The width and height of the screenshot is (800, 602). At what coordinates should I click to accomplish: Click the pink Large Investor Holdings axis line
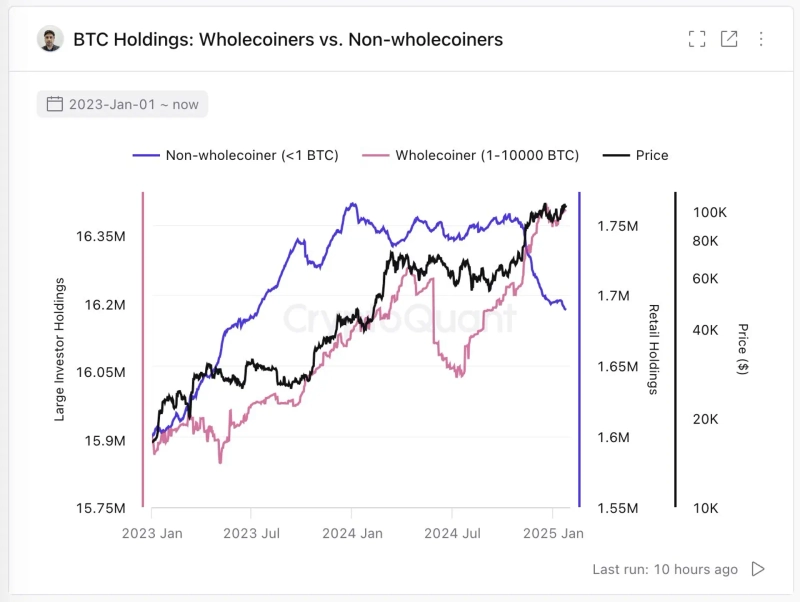coord(143,350)
